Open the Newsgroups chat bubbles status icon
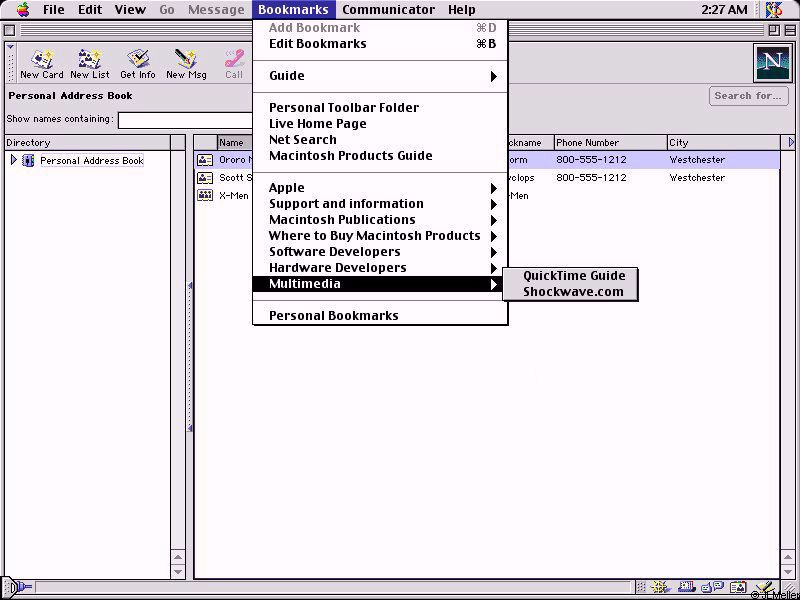Image resolution: width=800 pixels, height=600 pixels. (713, 588)
